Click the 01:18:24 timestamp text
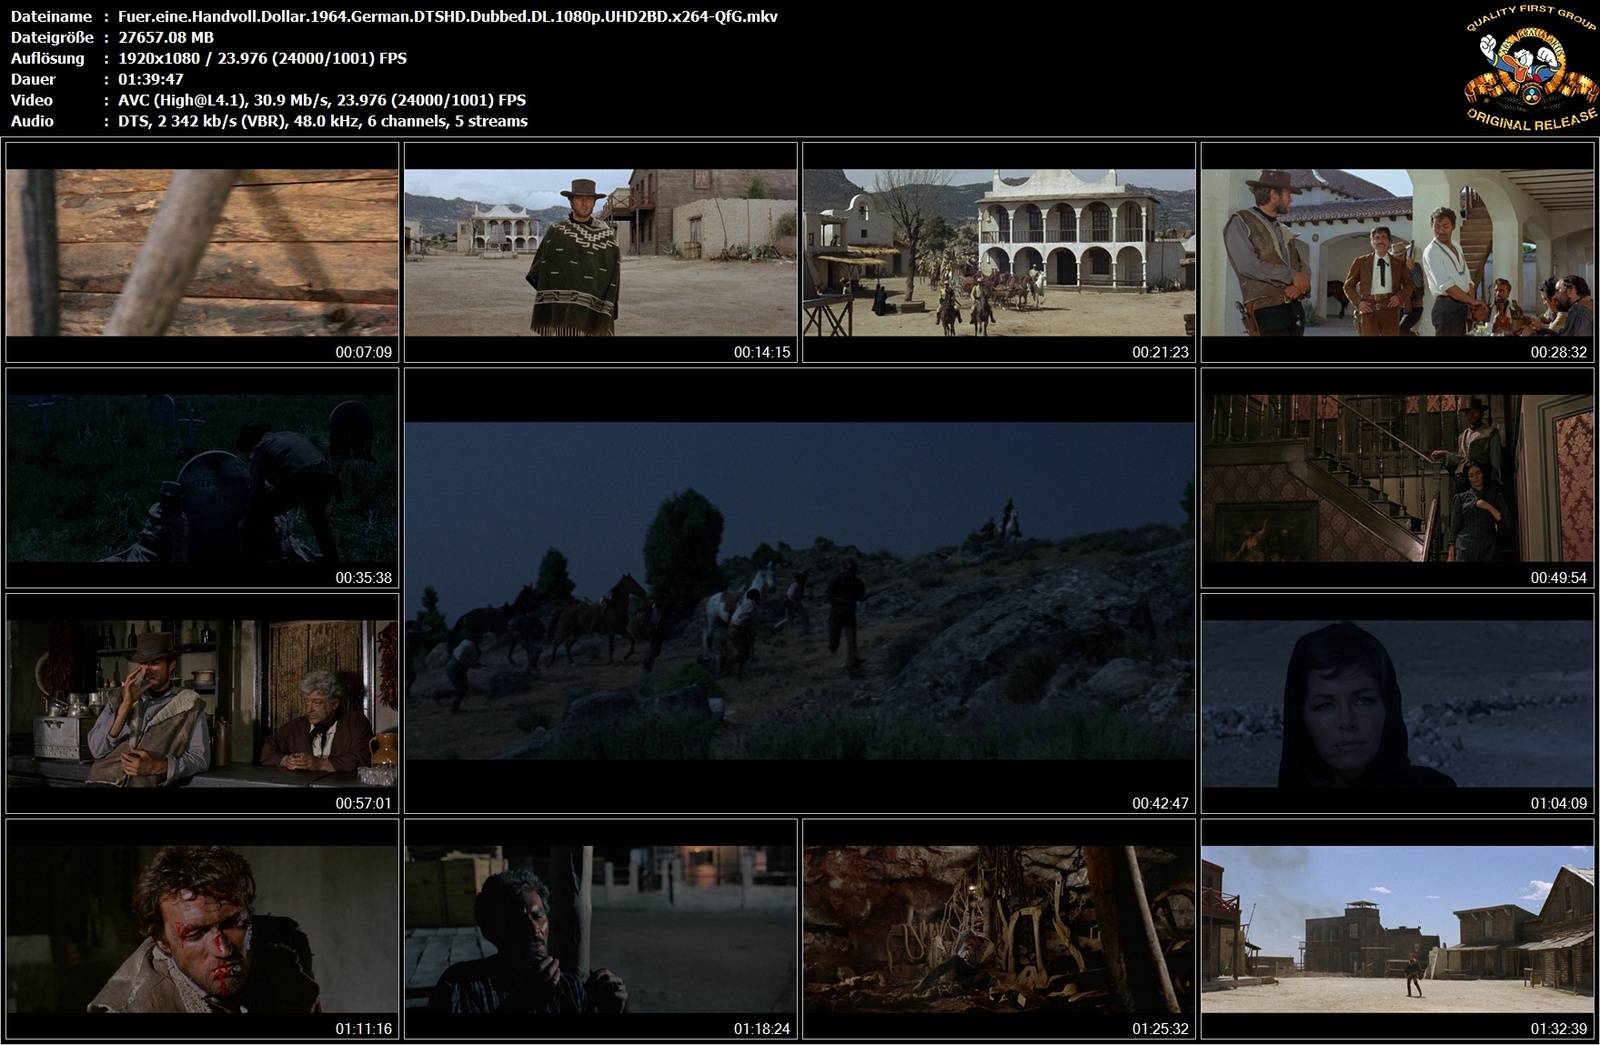Viewport: 1600px width, 1045px height. (762, 1029)
